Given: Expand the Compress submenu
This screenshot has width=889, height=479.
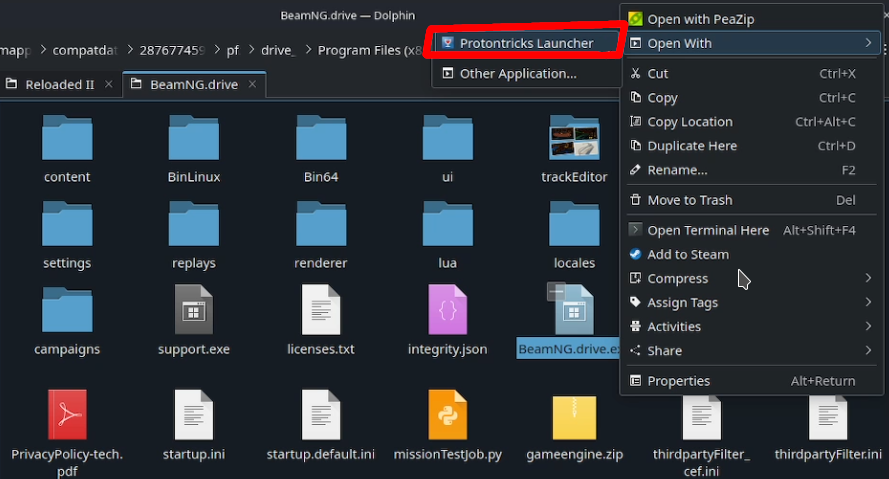Looking at the screenshot, I should 752,278.
